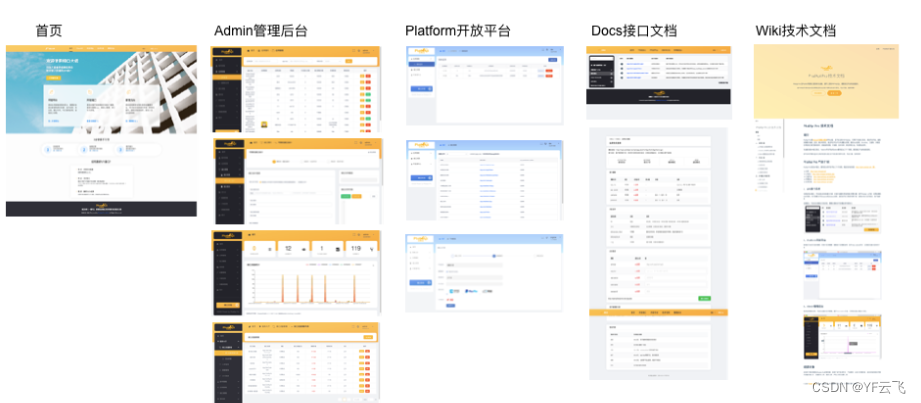Click the orange button on homepage hero
Image resolution: width=921 pixels, height=403 pixels.
point(54,78)
